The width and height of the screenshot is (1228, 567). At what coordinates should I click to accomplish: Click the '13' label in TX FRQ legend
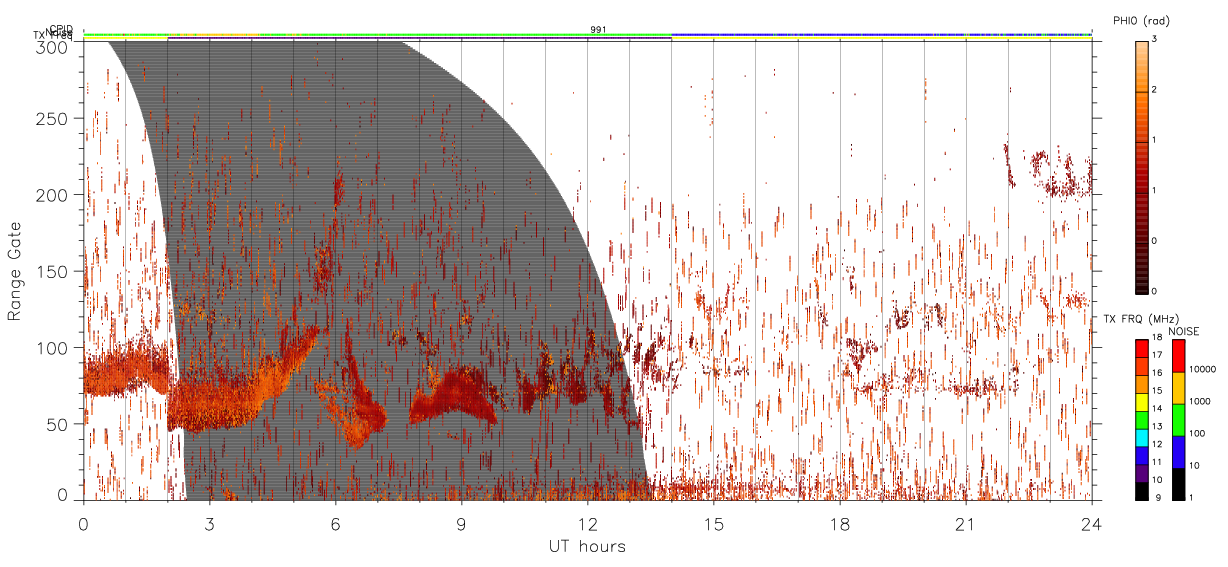pos(1158,426)
